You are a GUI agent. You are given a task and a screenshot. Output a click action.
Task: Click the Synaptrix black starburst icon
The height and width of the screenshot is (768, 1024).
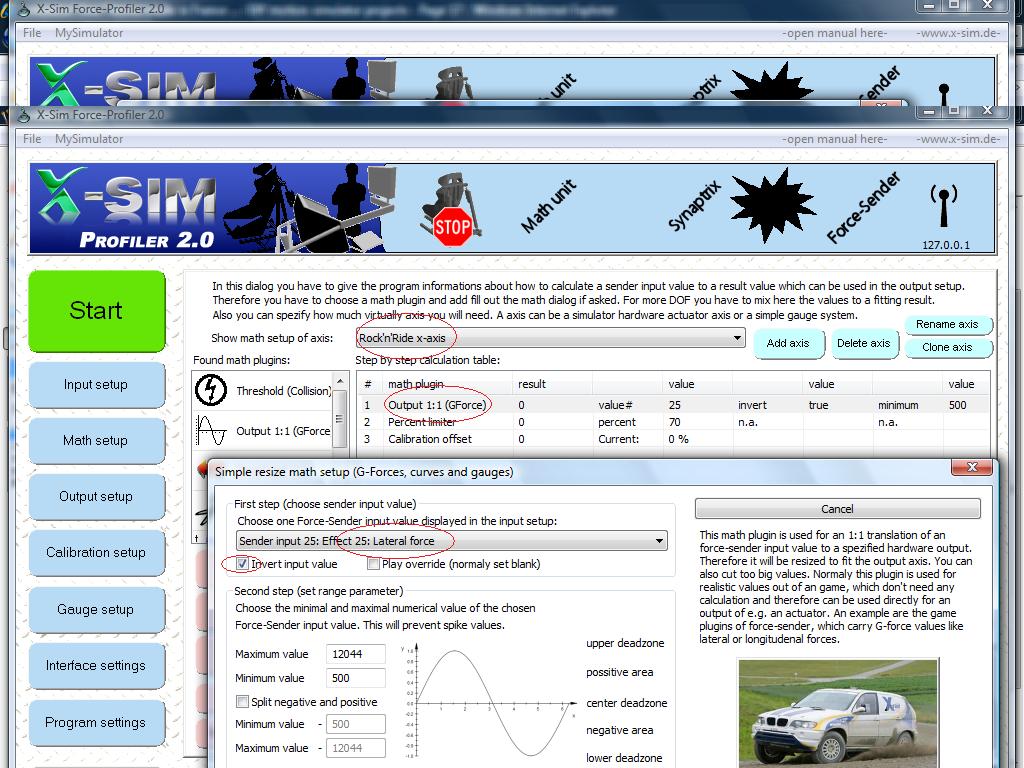point(773,206)
